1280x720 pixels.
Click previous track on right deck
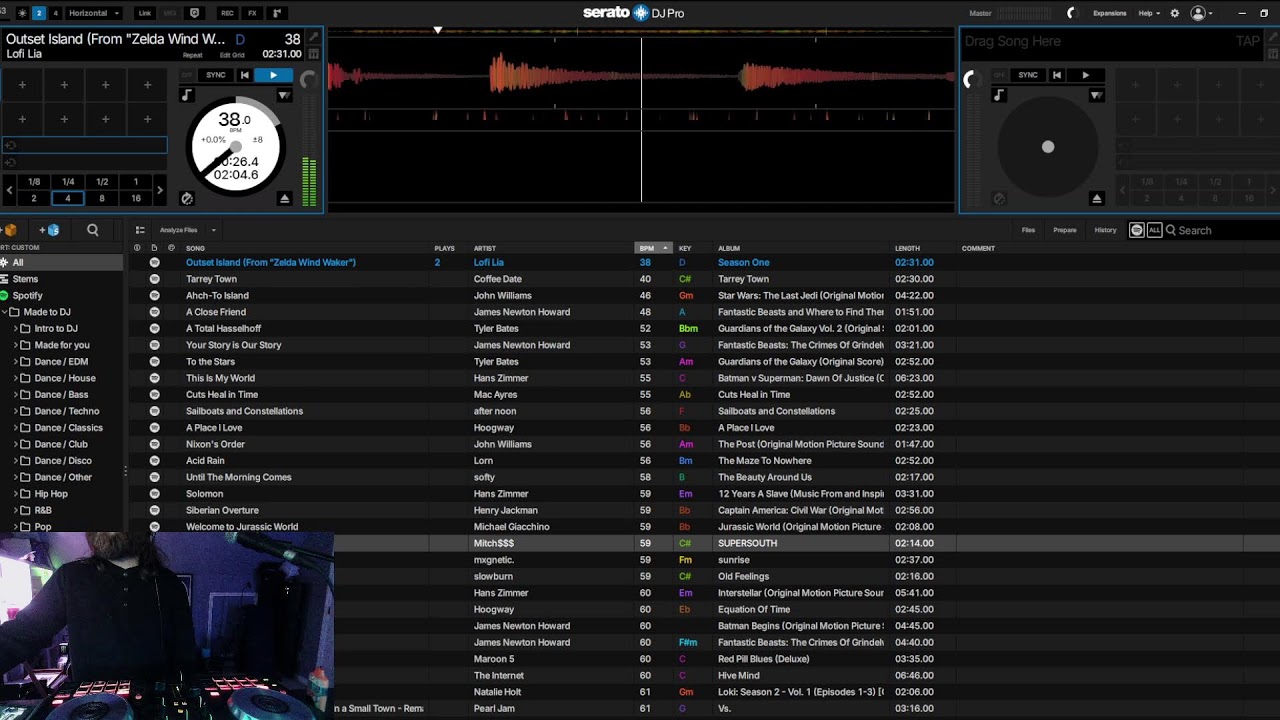(x=1057, y=75)
